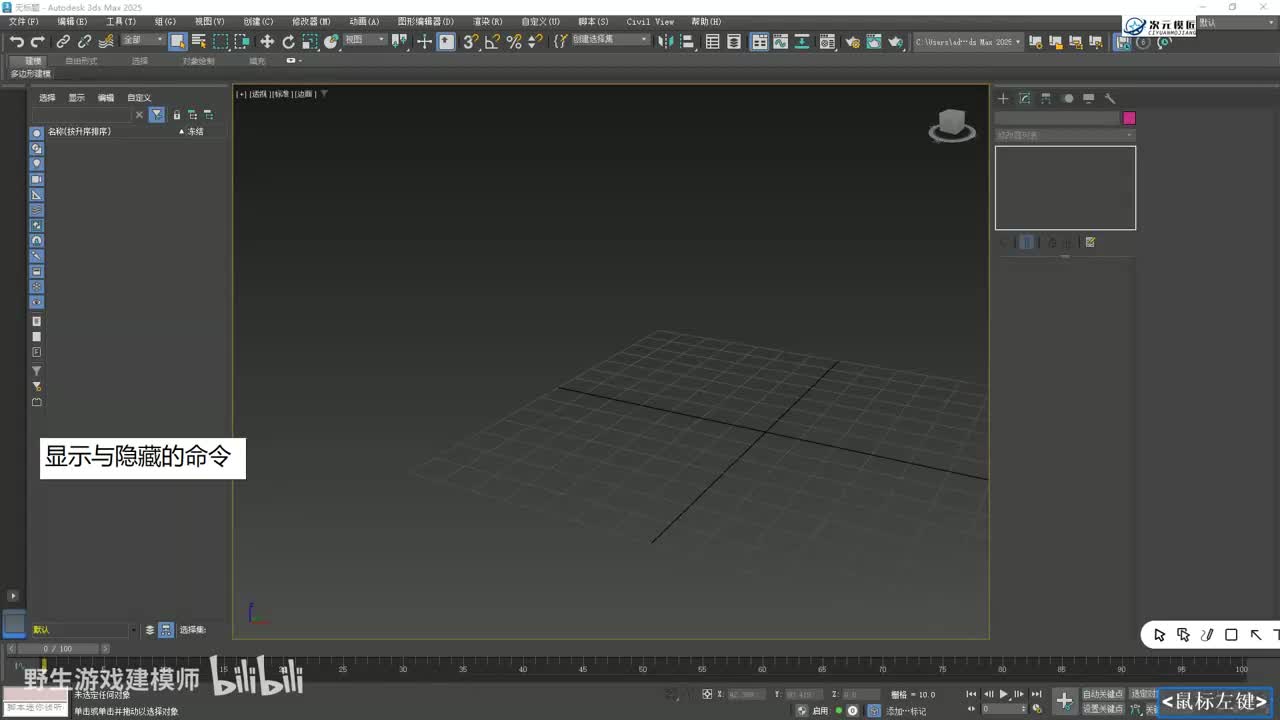This screenshot has width=1280, height=720.
Task: Open the Curve Editor icon
Action: click(781, 41)
